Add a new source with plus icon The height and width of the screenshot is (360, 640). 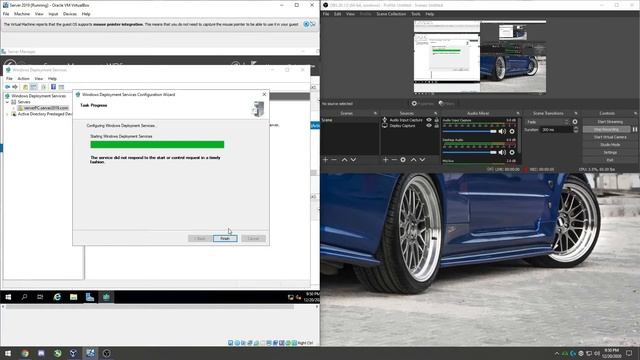tap(385, 160)
